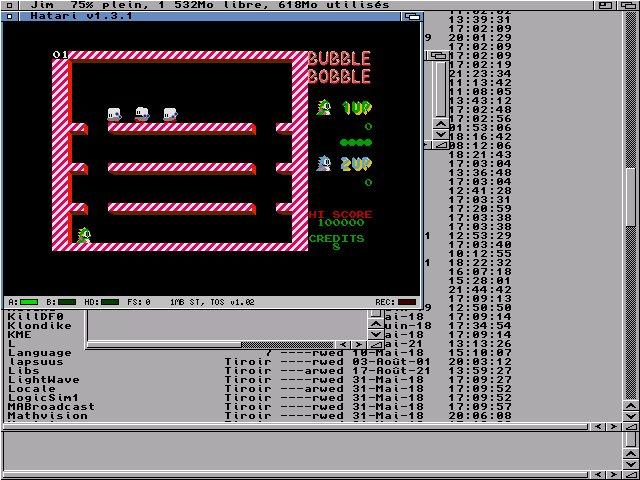Click the Jim window resize gadget
Viewport: 640px width, 480px height.
(630, 427)
